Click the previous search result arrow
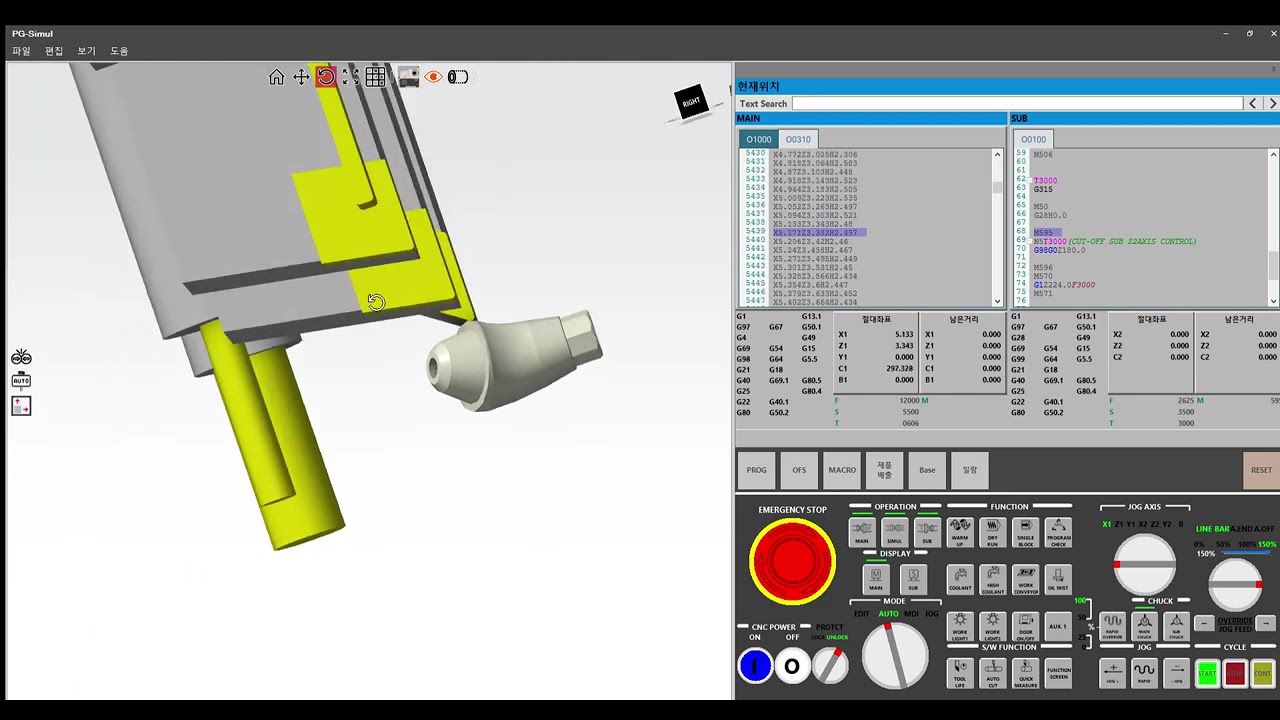The height and width of the screenshot is (720, 1280). (1252, 104)
